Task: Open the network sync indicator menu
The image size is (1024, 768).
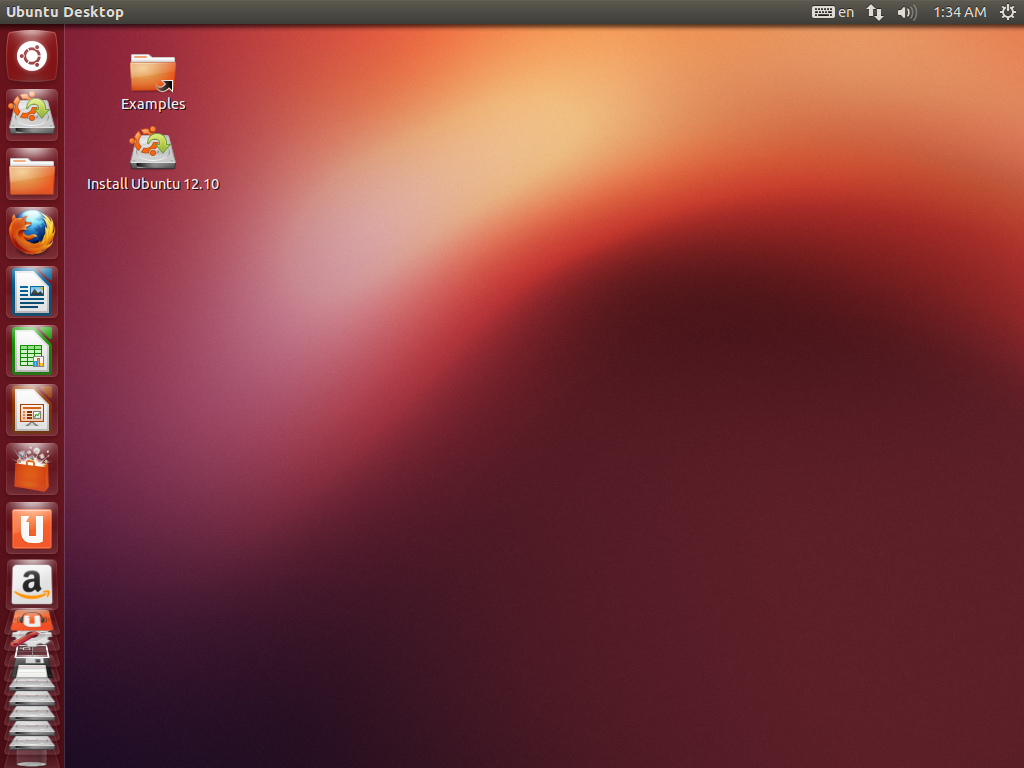Action: click(x=873, y=12)
